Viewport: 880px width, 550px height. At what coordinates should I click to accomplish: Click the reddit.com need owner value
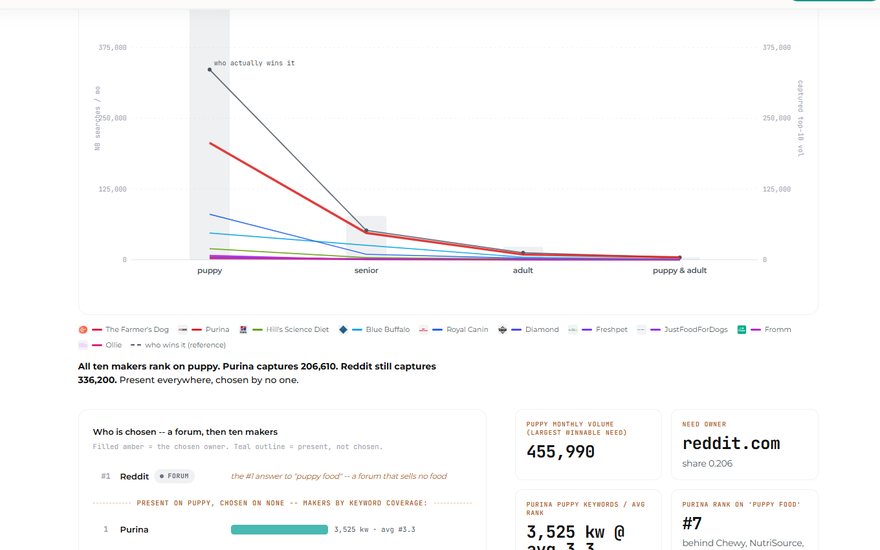pyautogui.click(x=731, y=443)
